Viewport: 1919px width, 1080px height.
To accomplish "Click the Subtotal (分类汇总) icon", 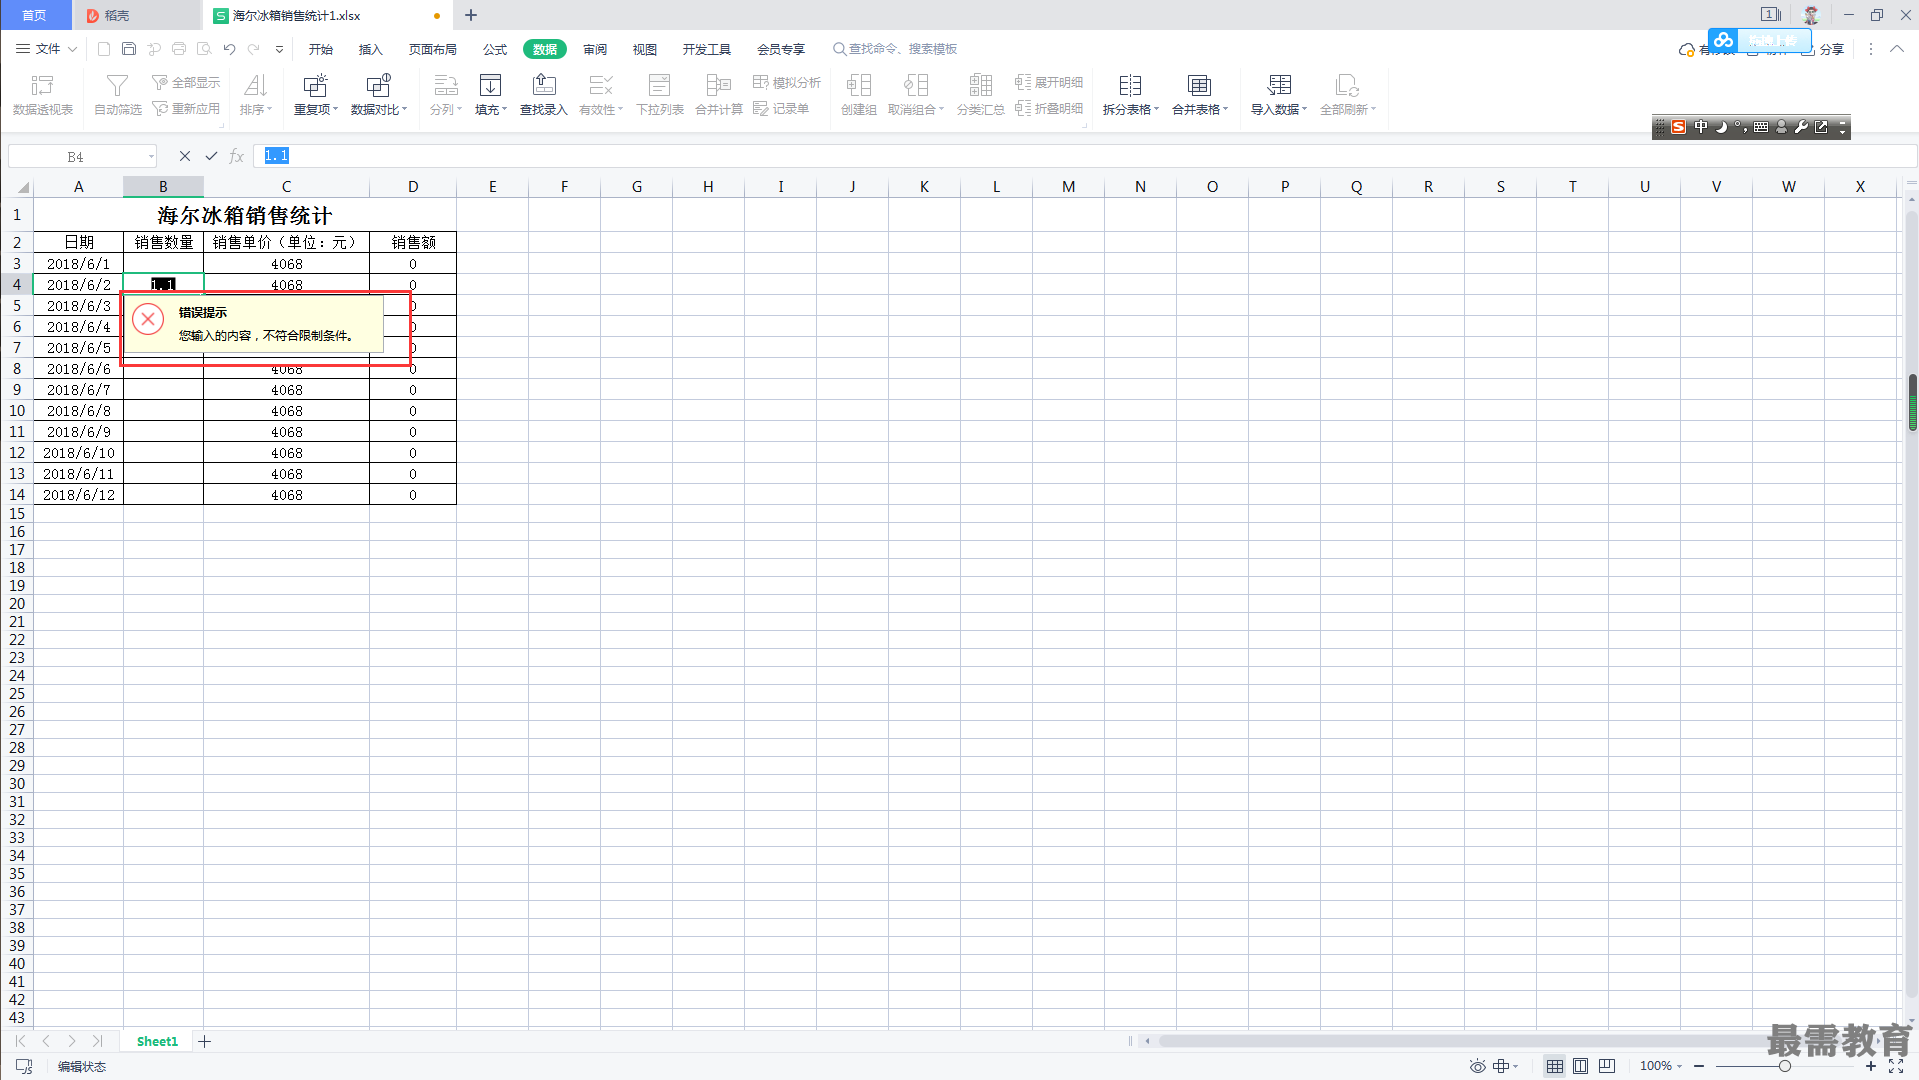I will pos(981,95).
